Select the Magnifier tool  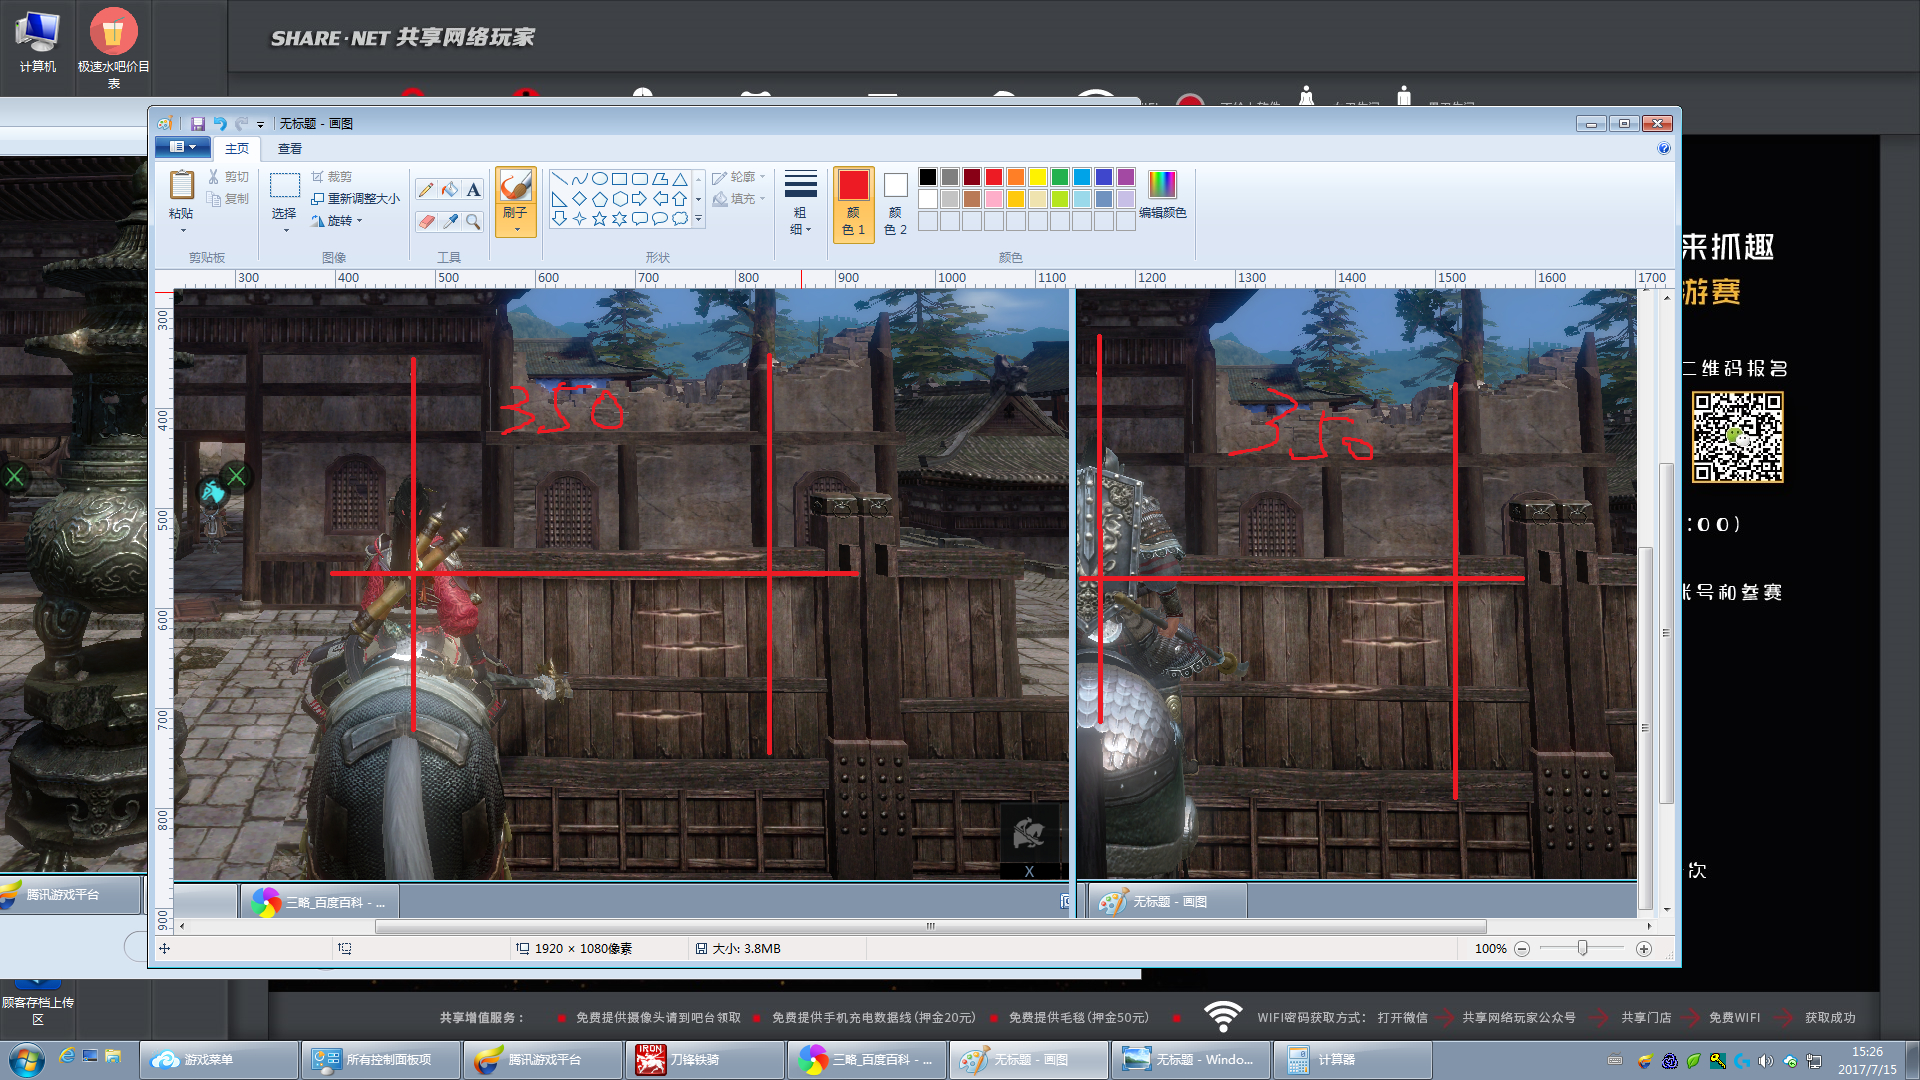click(x=474, y=221)
